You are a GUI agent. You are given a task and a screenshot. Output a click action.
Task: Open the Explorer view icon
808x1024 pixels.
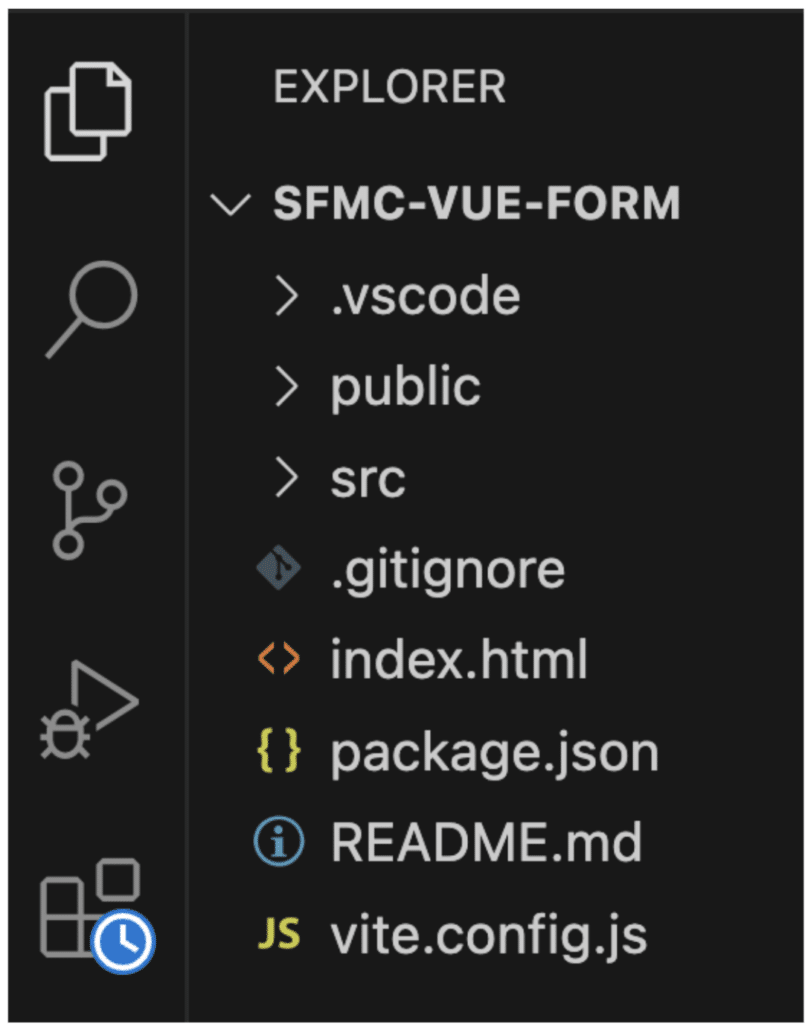88,110
